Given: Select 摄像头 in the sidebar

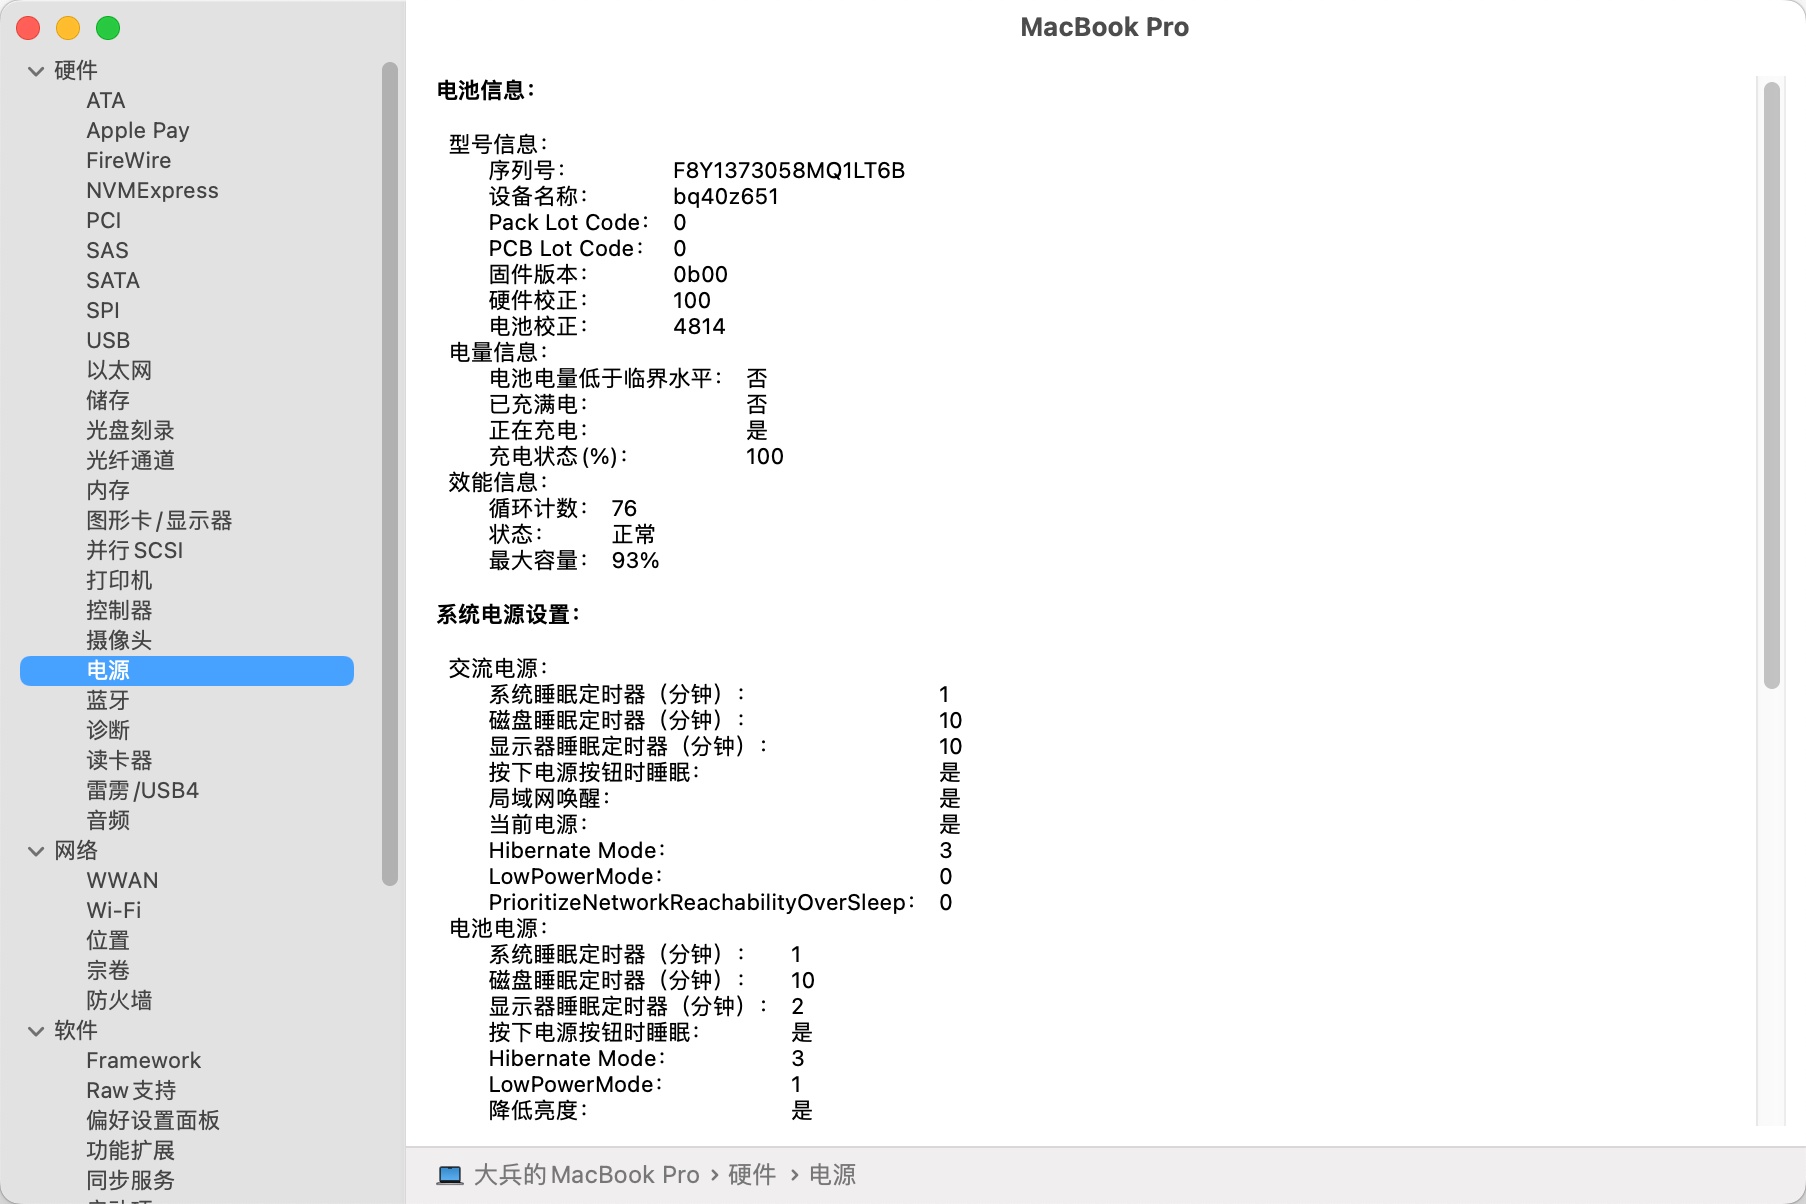Looking at the screenshot, I should tap(119, 641).
